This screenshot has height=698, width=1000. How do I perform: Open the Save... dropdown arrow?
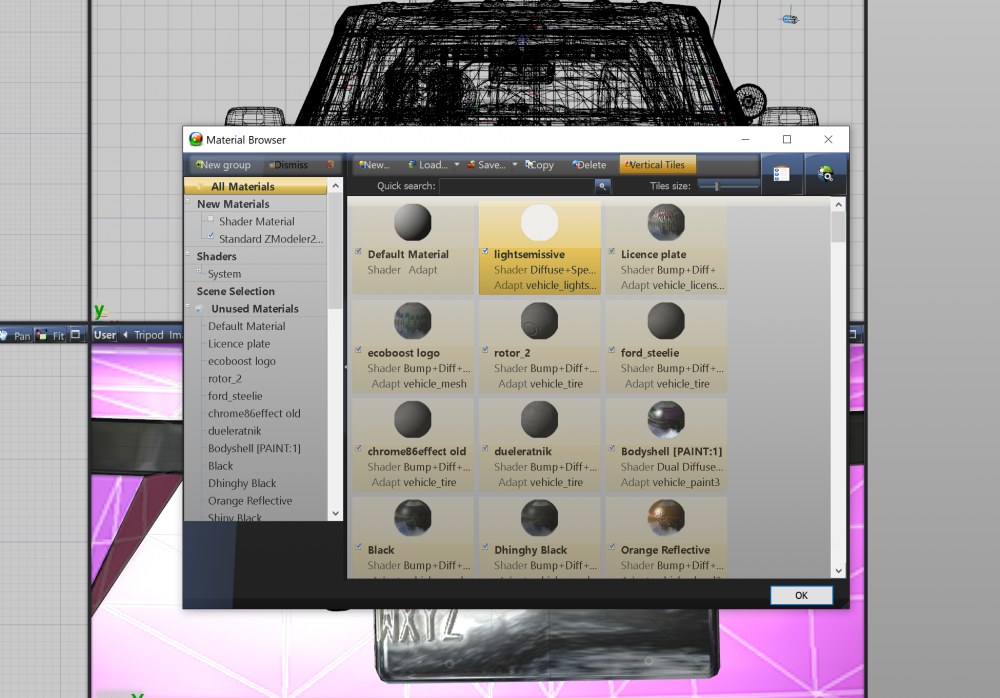pyautogui.click(x=513, y=164)
